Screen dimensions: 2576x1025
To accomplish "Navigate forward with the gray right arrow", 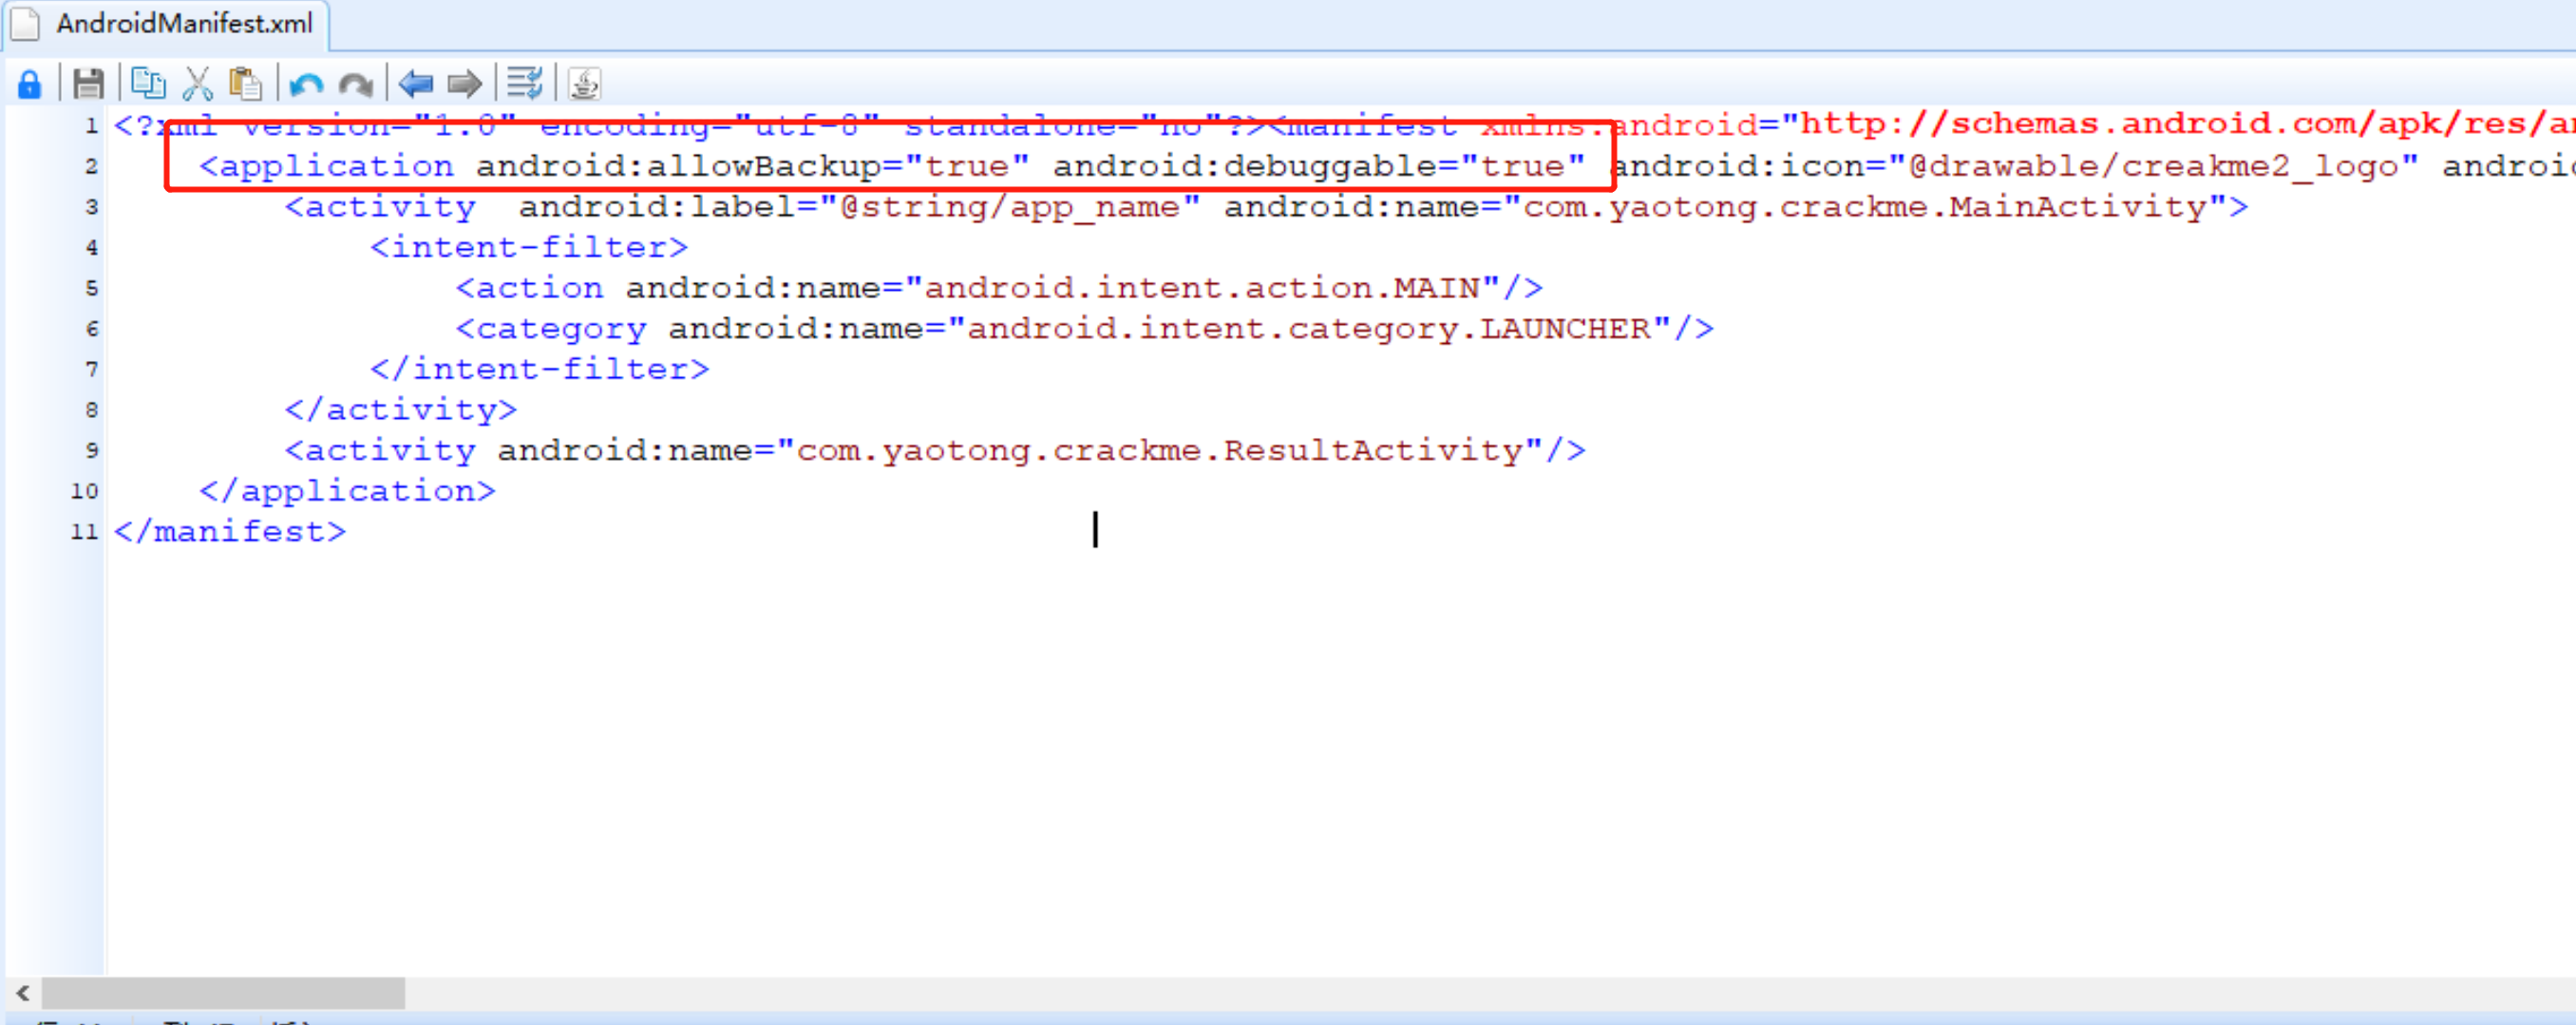I will click(464, 84).
